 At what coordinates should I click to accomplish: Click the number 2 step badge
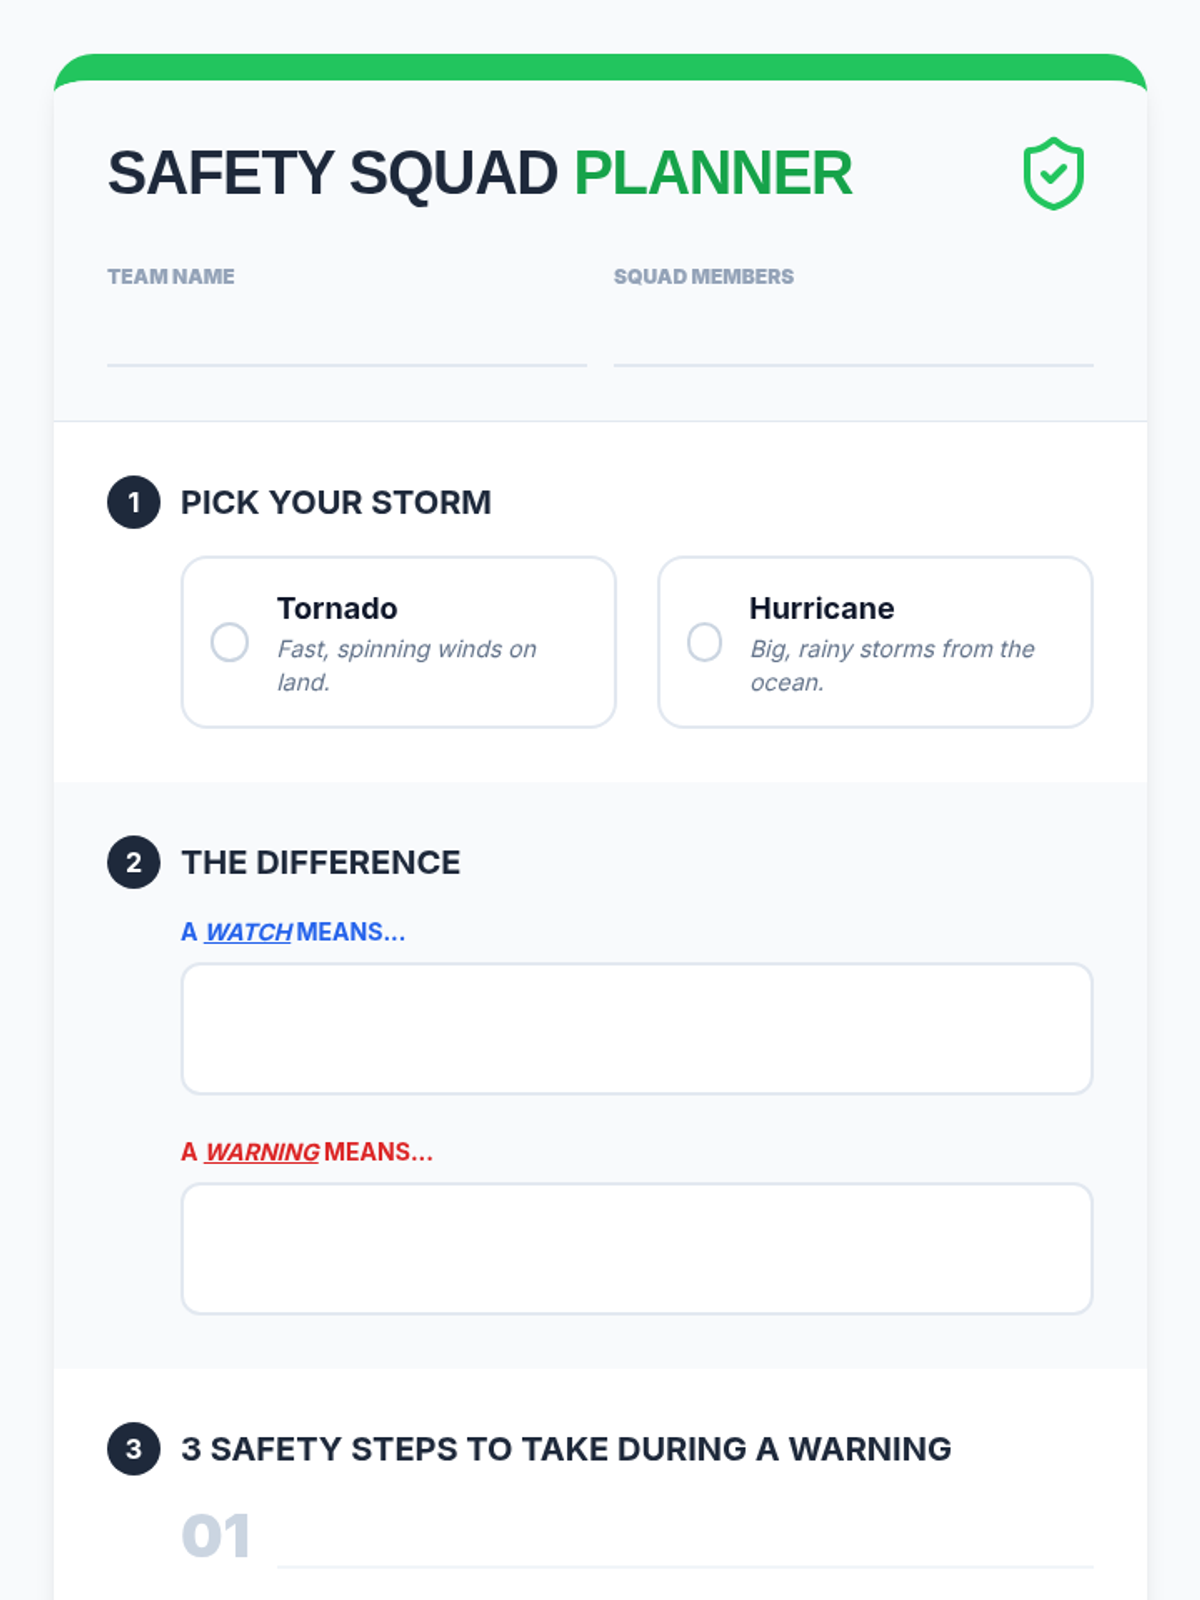pyautogui.click(x=134, y=862)
